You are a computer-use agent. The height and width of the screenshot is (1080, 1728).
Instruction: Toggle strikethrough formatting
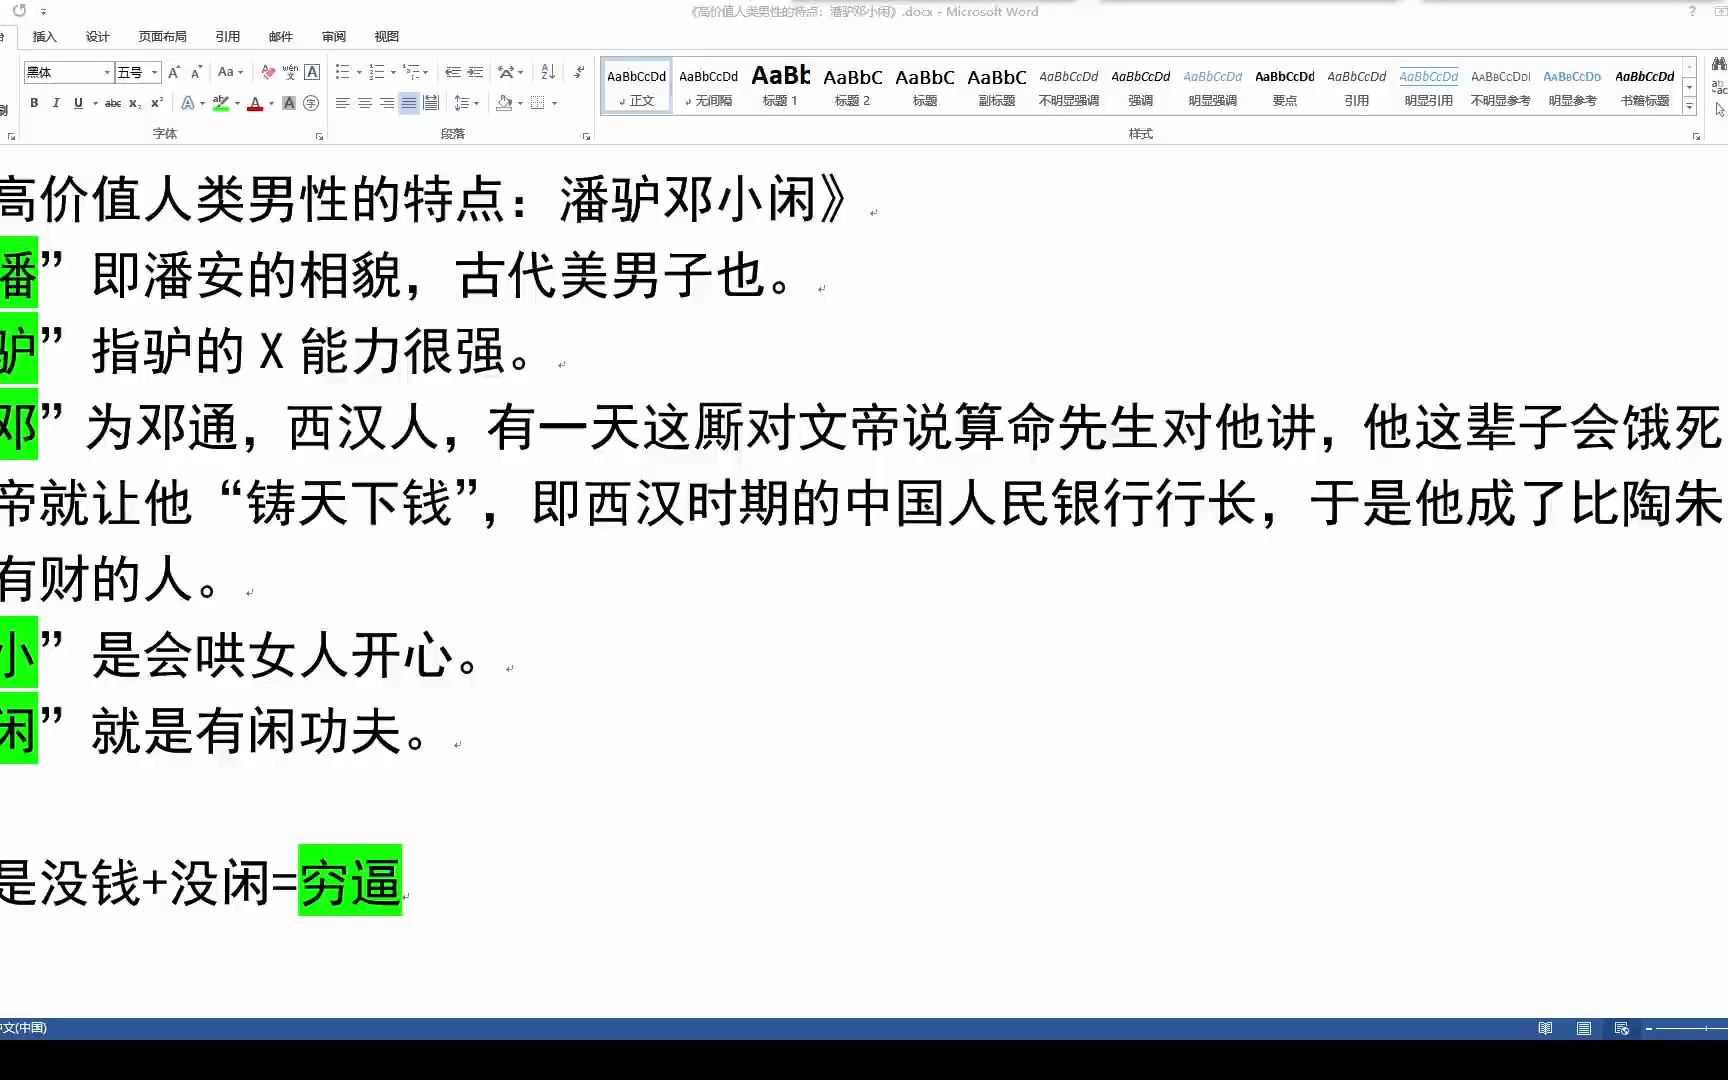click(x=113, y=103)
